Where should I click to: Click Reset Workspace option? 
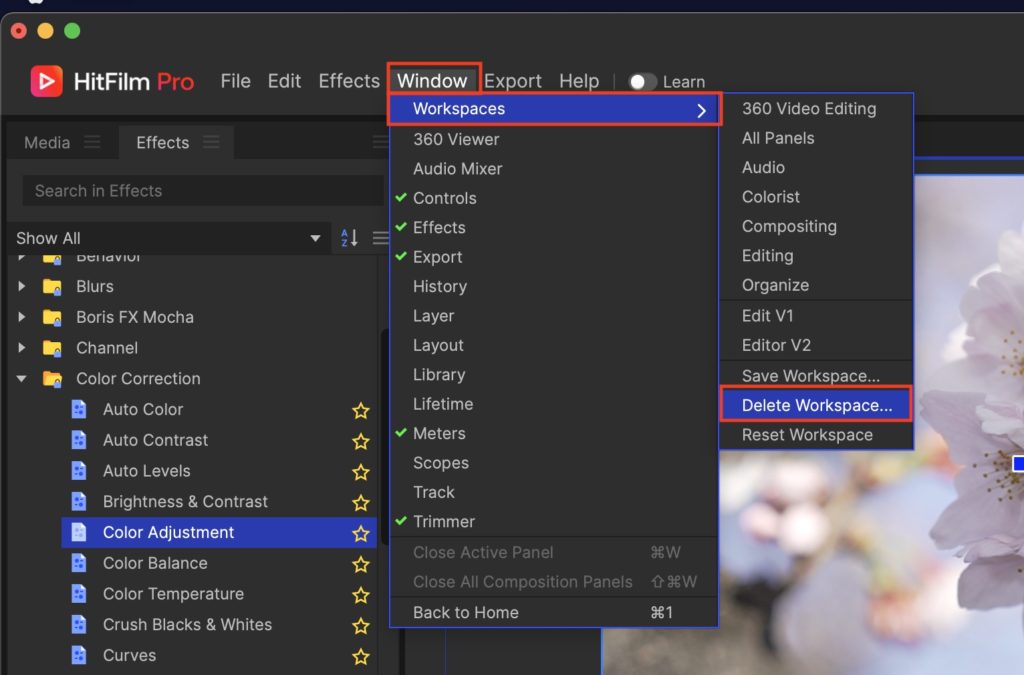pyautogui.click(x=816, y=435)
